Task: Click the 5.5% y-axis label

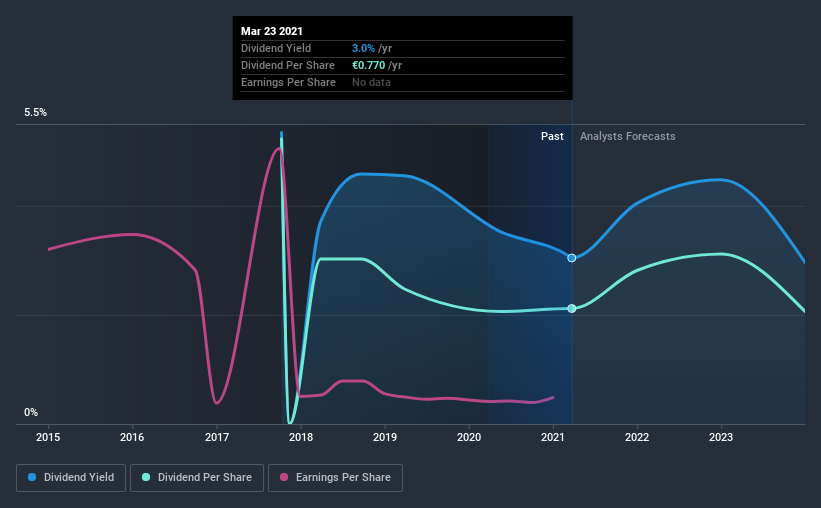Action: tap(36, 113)
